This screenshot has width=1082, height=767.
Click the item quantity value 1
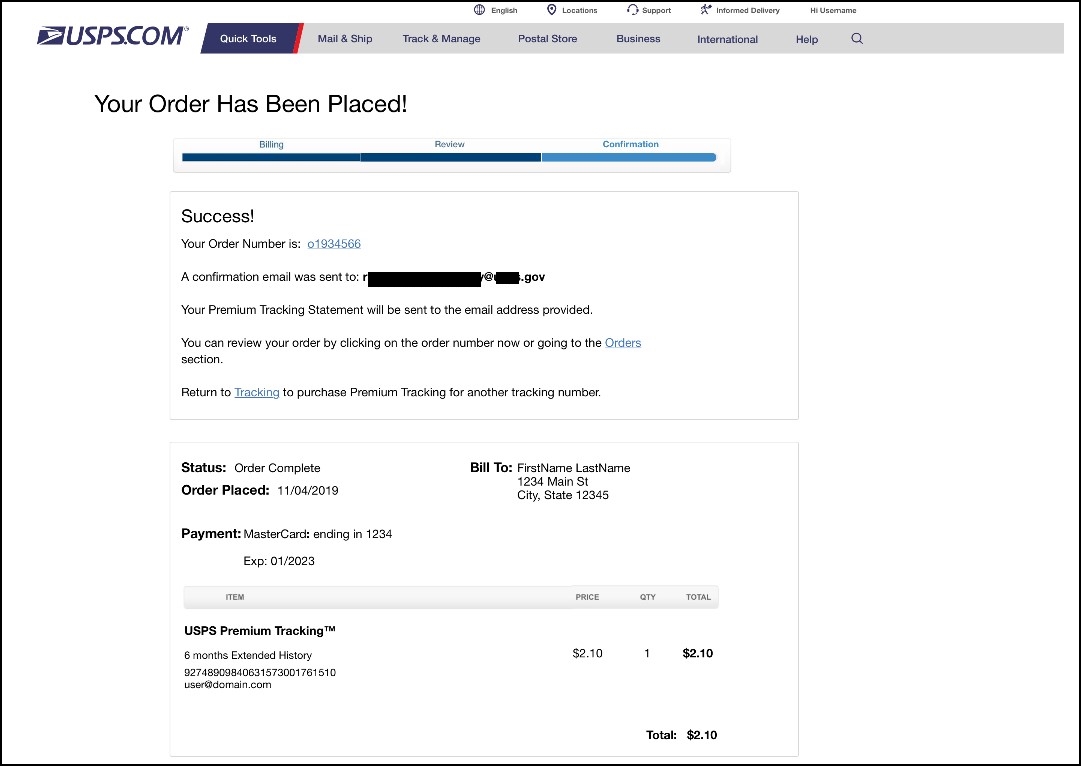point(647,653)
